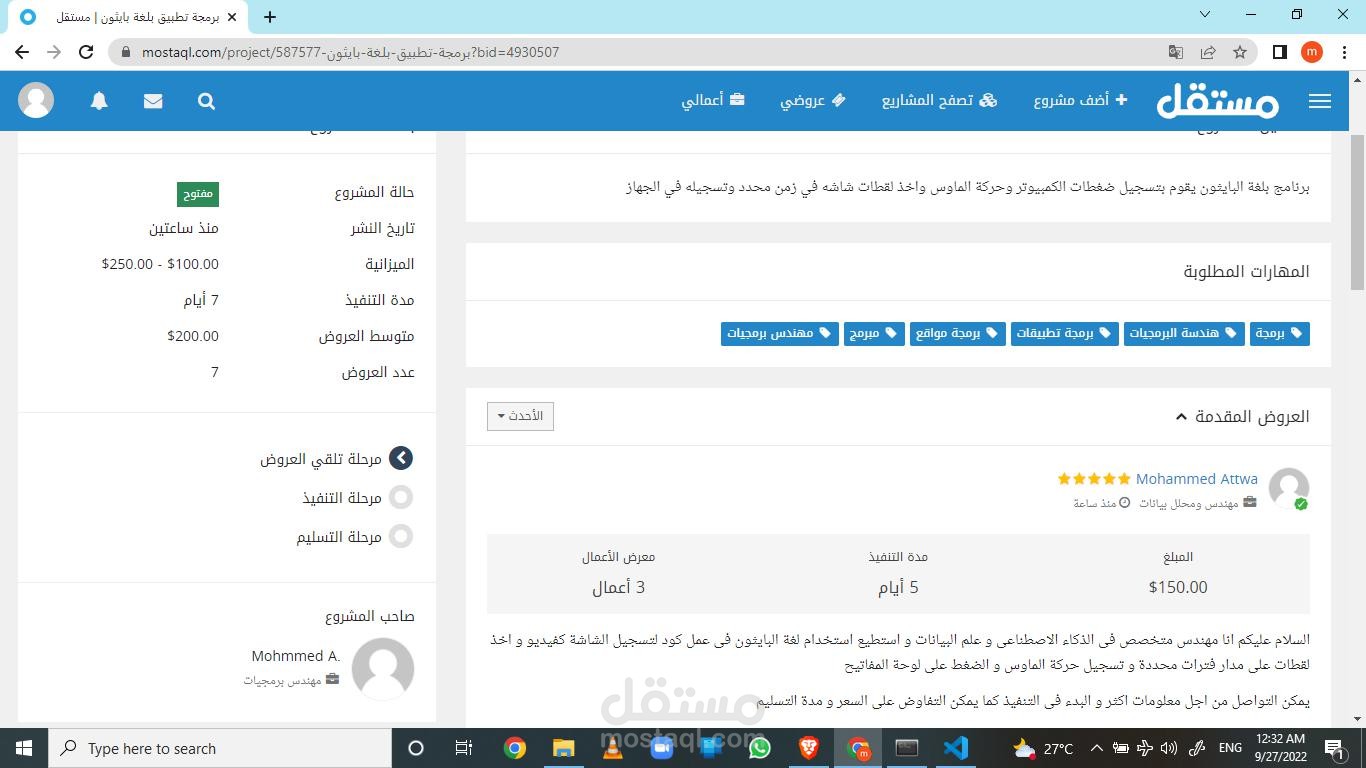The width and height of the screenshot is (1366, 768).
Task: Click the address bar URL
Action: pyautogui.click(x=350, y=52)
